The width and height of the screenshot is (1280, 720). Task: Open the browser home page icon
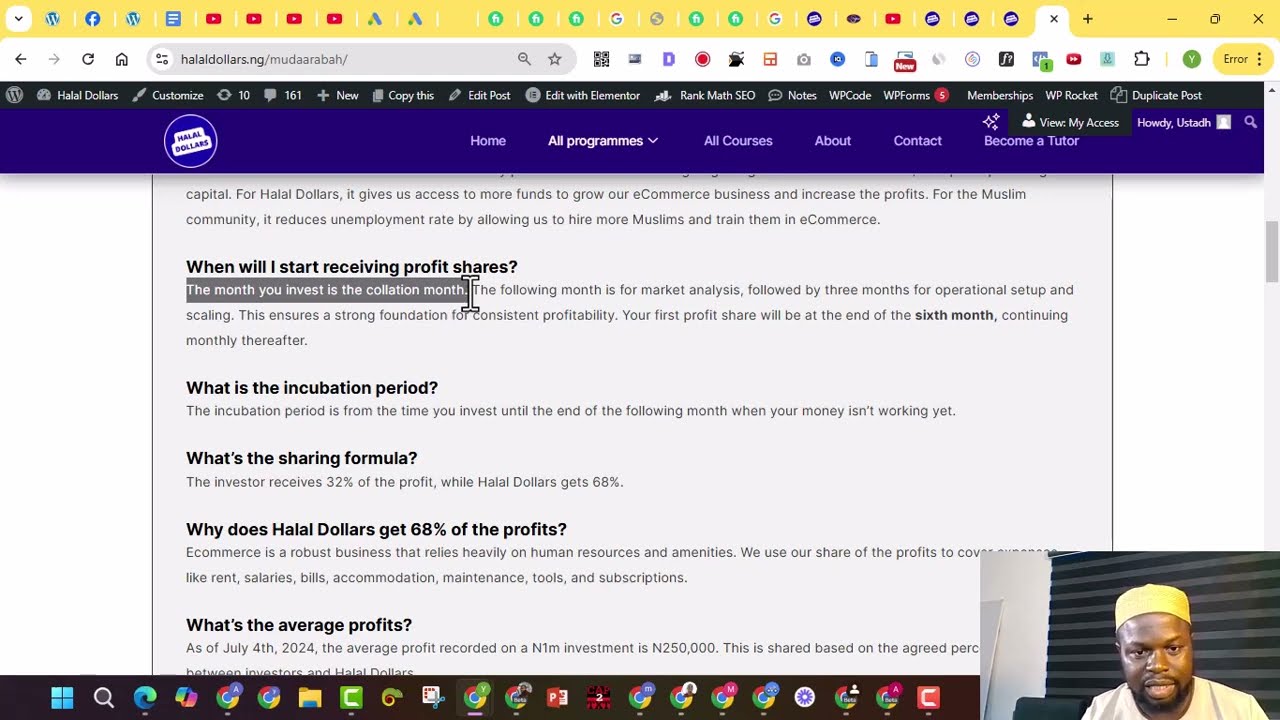(122, 59)
